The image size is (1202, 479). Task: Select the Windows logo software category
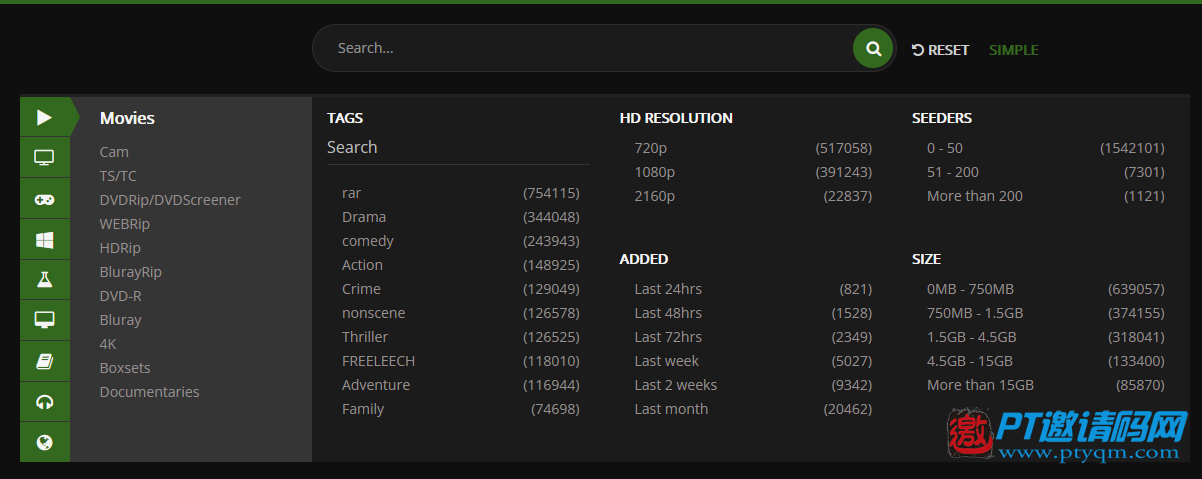44,240
